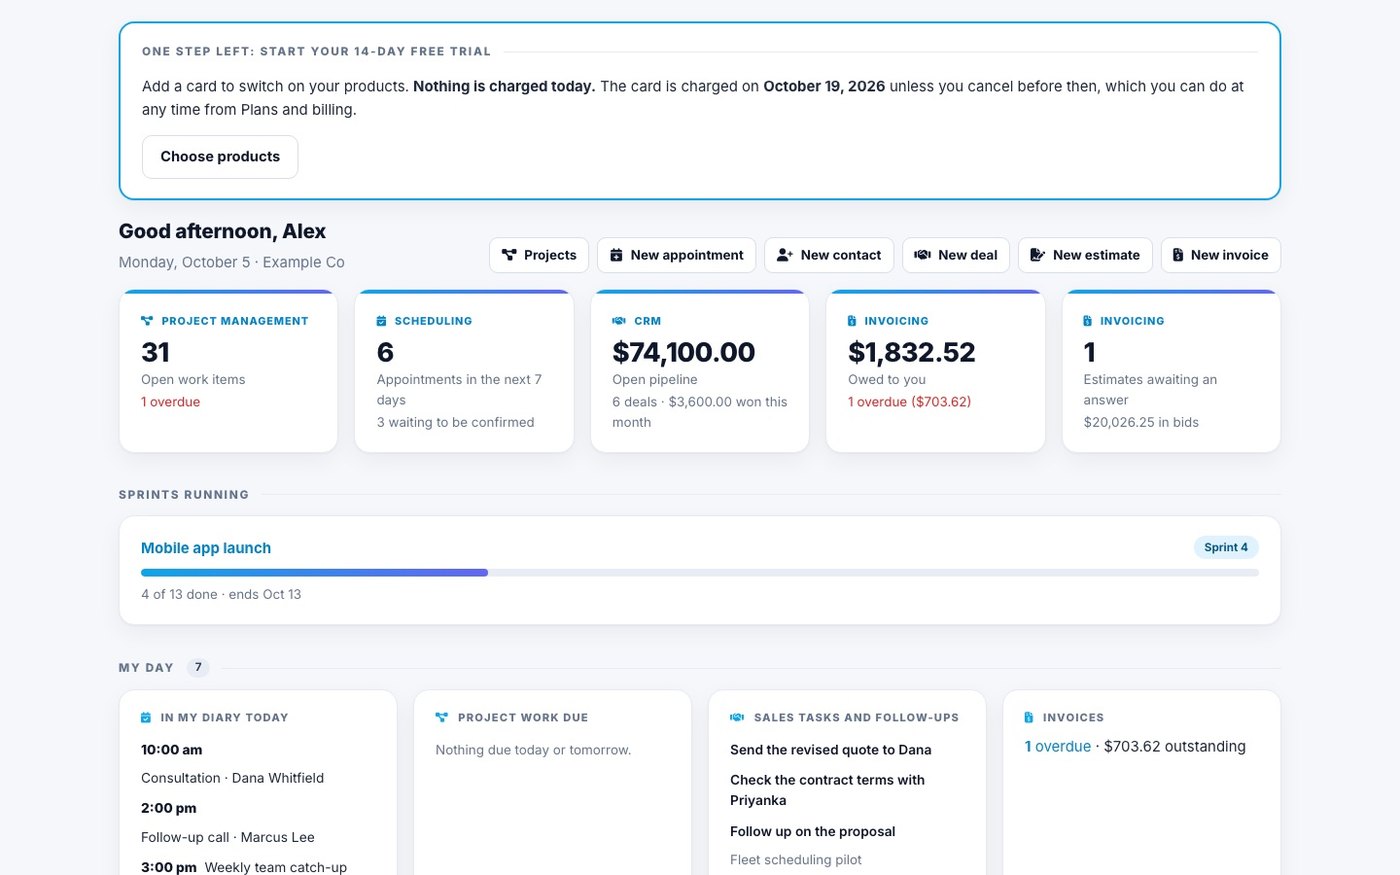Add a New contact

[829, 255]
